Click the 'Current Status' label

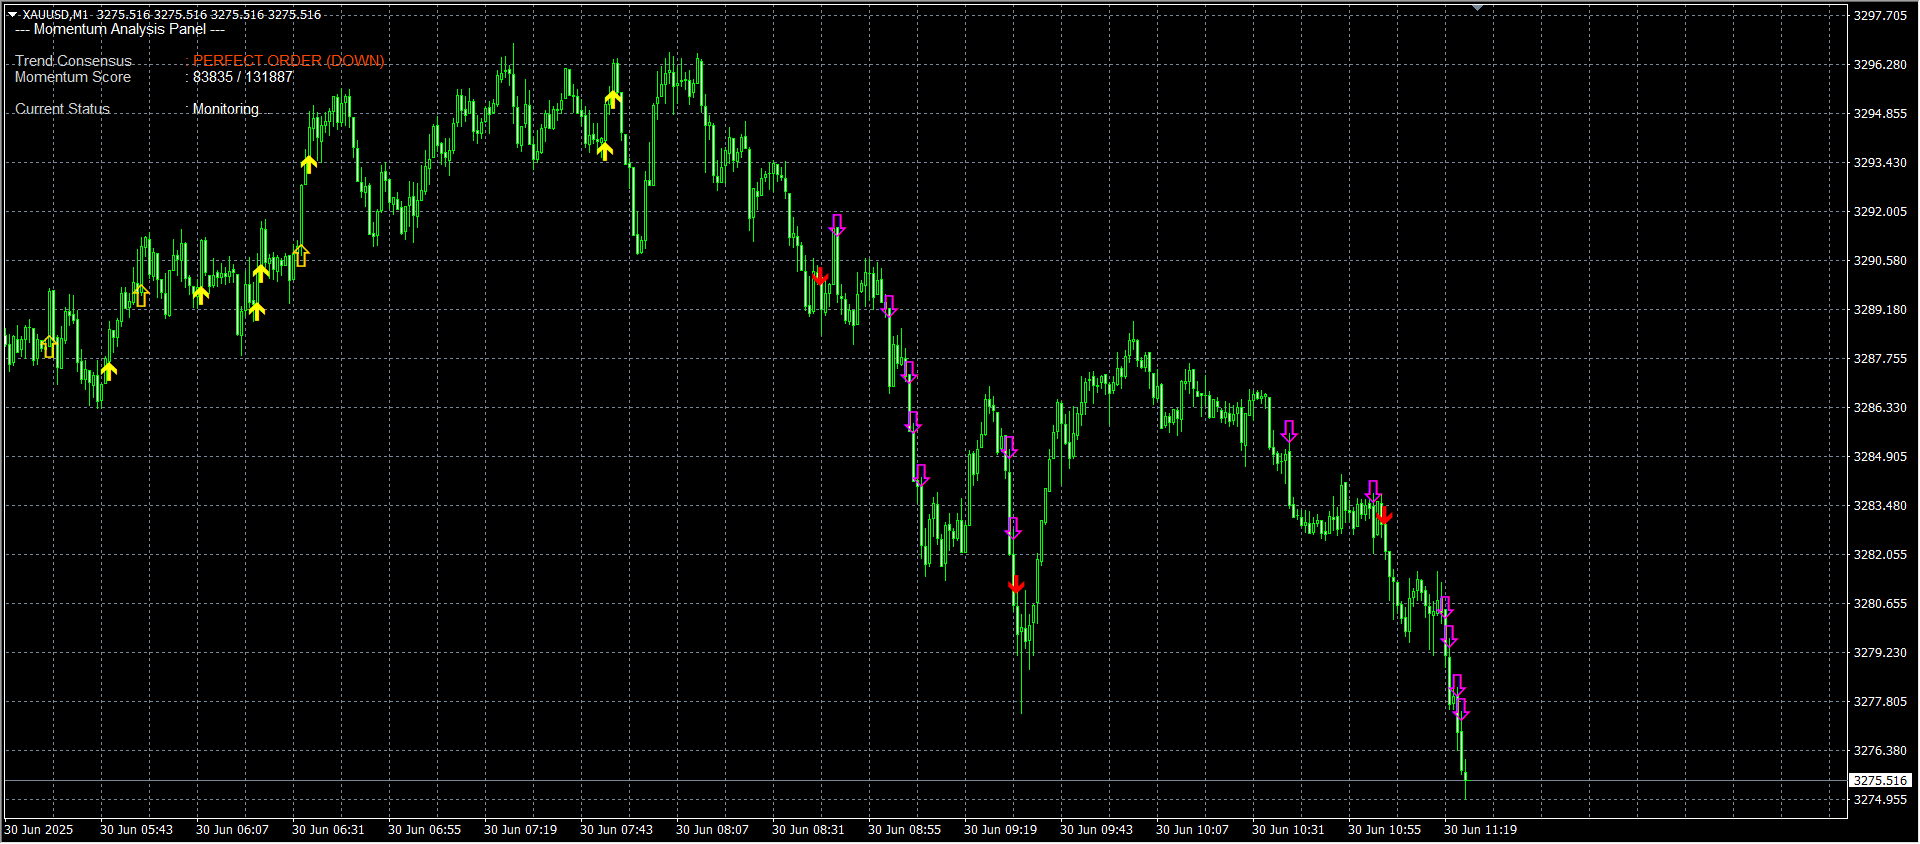click(x=62, y=109)
